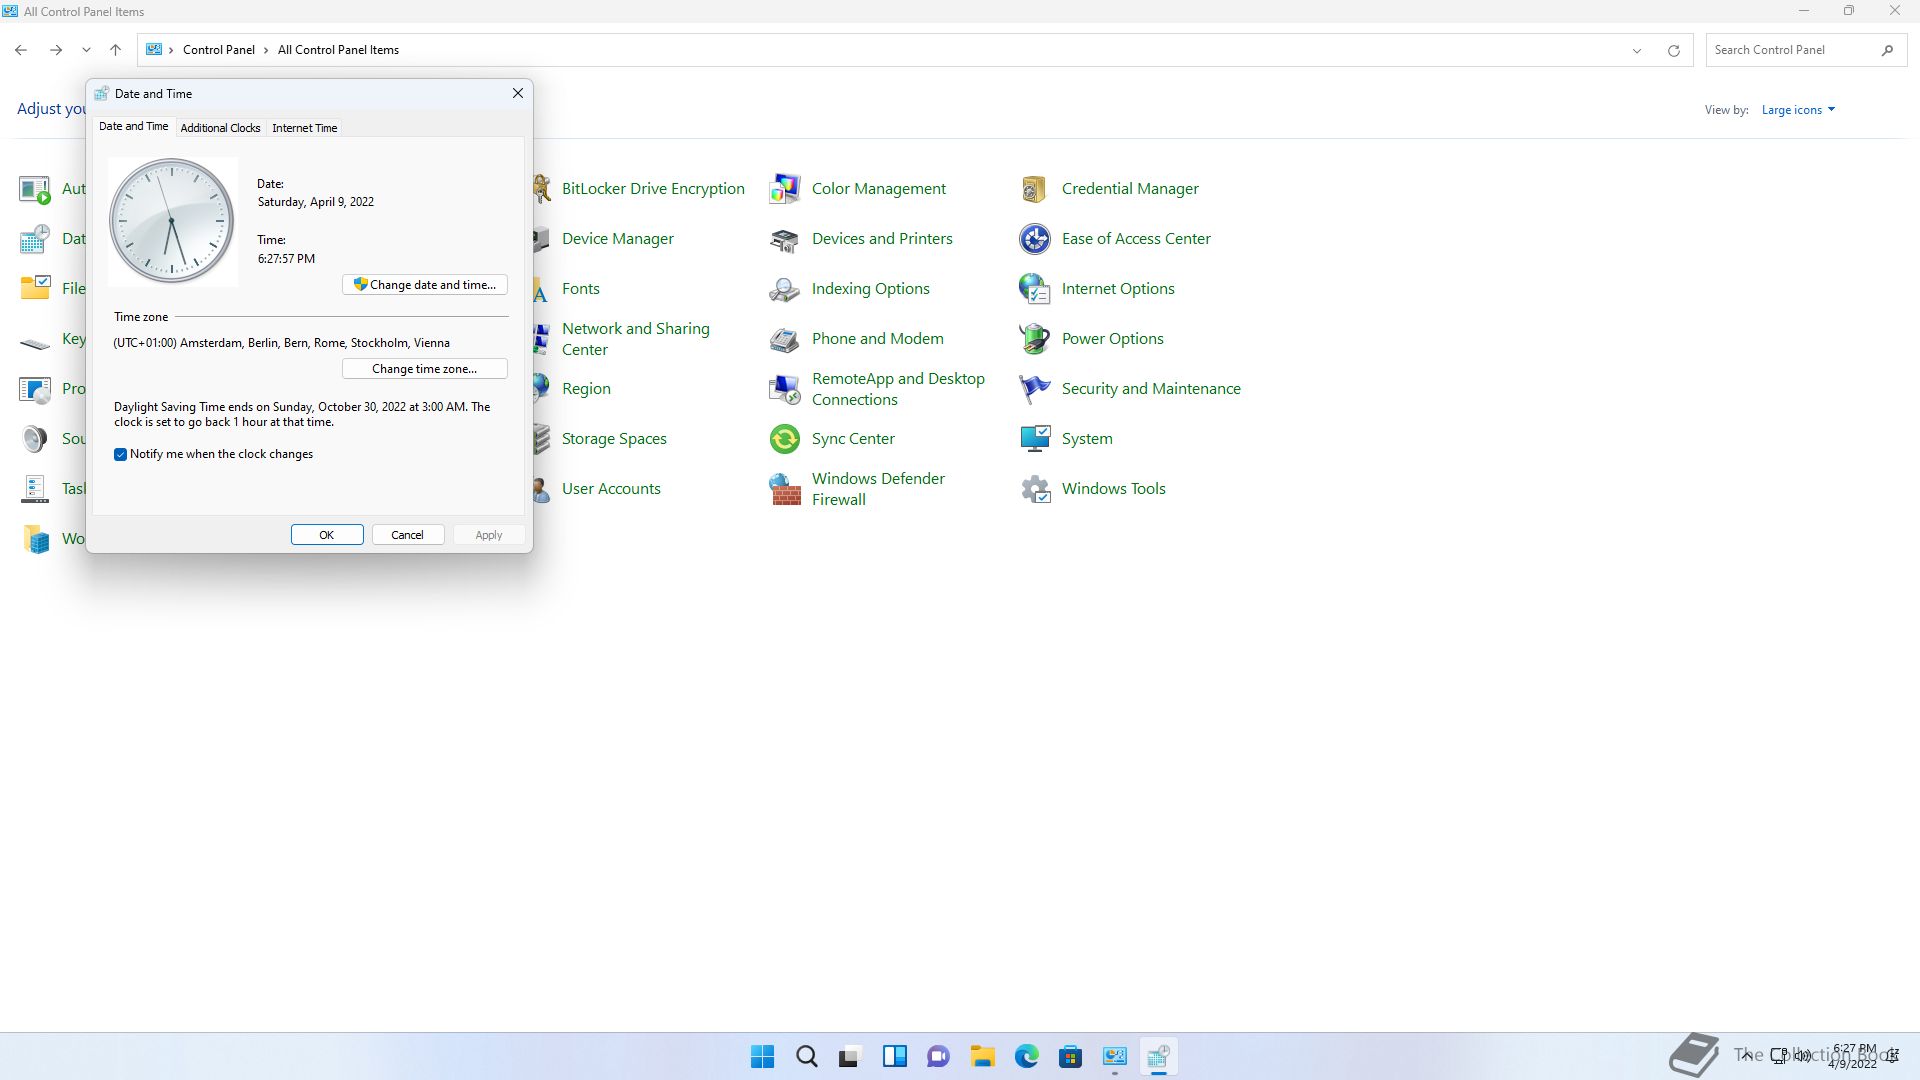
Task: Open the Devices and Printers icon
Action: click(784, 238)
